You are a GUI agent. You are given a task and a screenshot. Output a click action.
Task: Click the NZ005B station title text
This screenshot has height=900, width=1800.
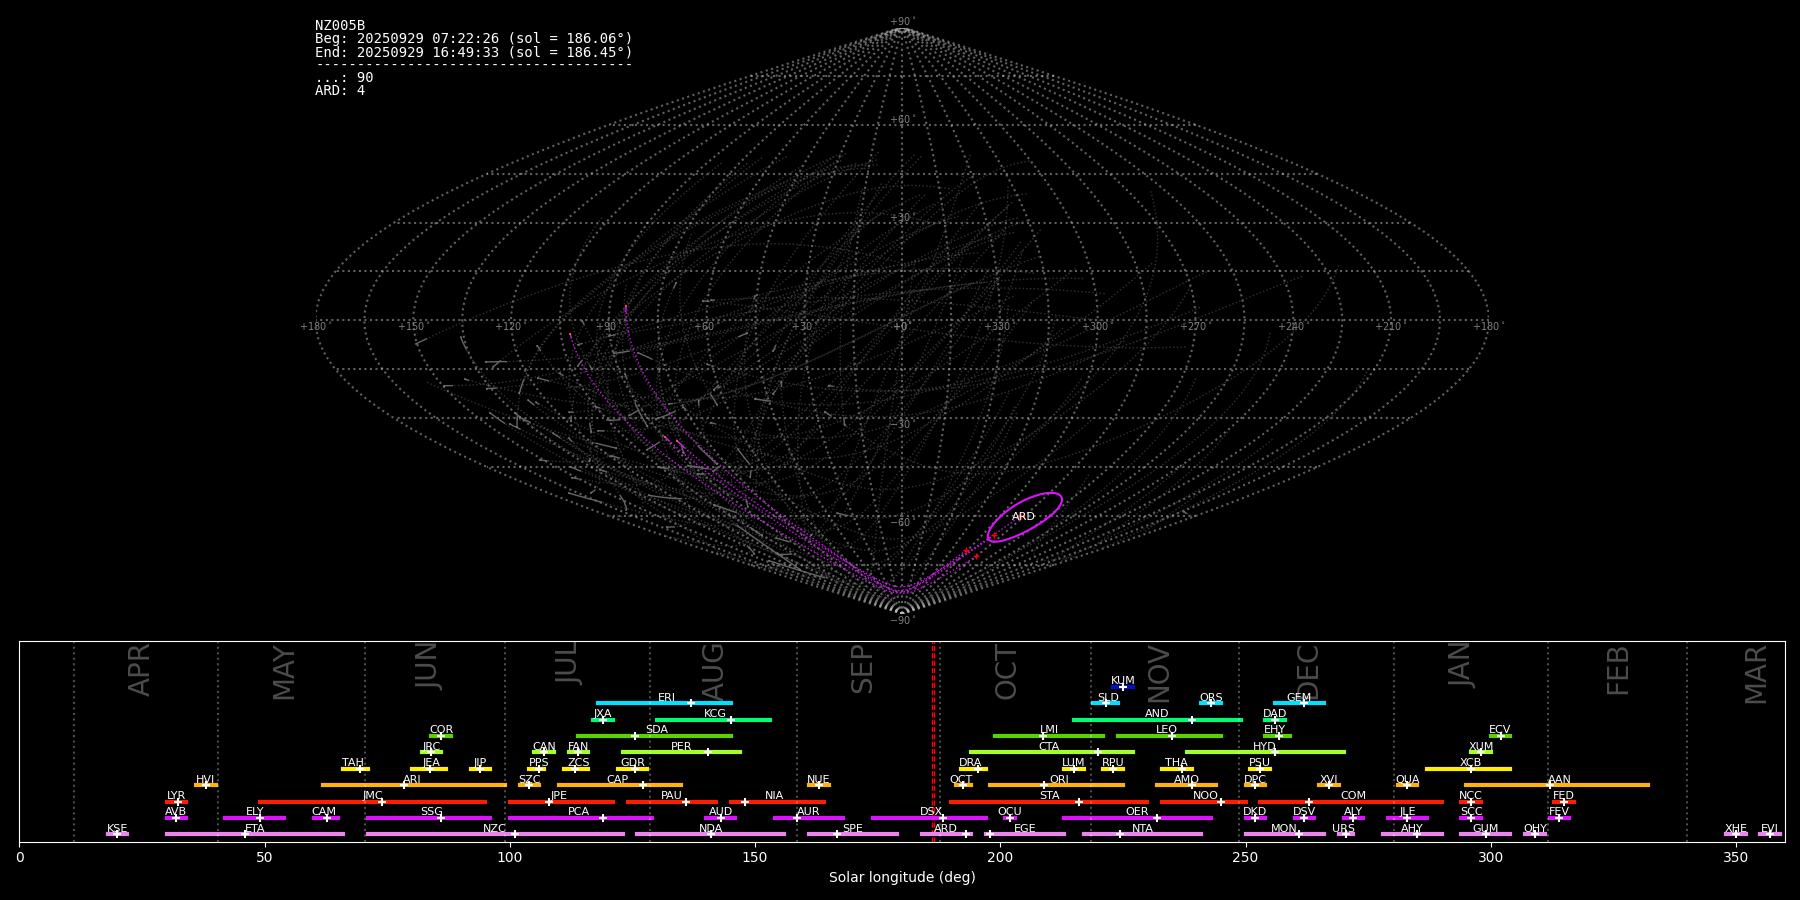coord(340,26)
